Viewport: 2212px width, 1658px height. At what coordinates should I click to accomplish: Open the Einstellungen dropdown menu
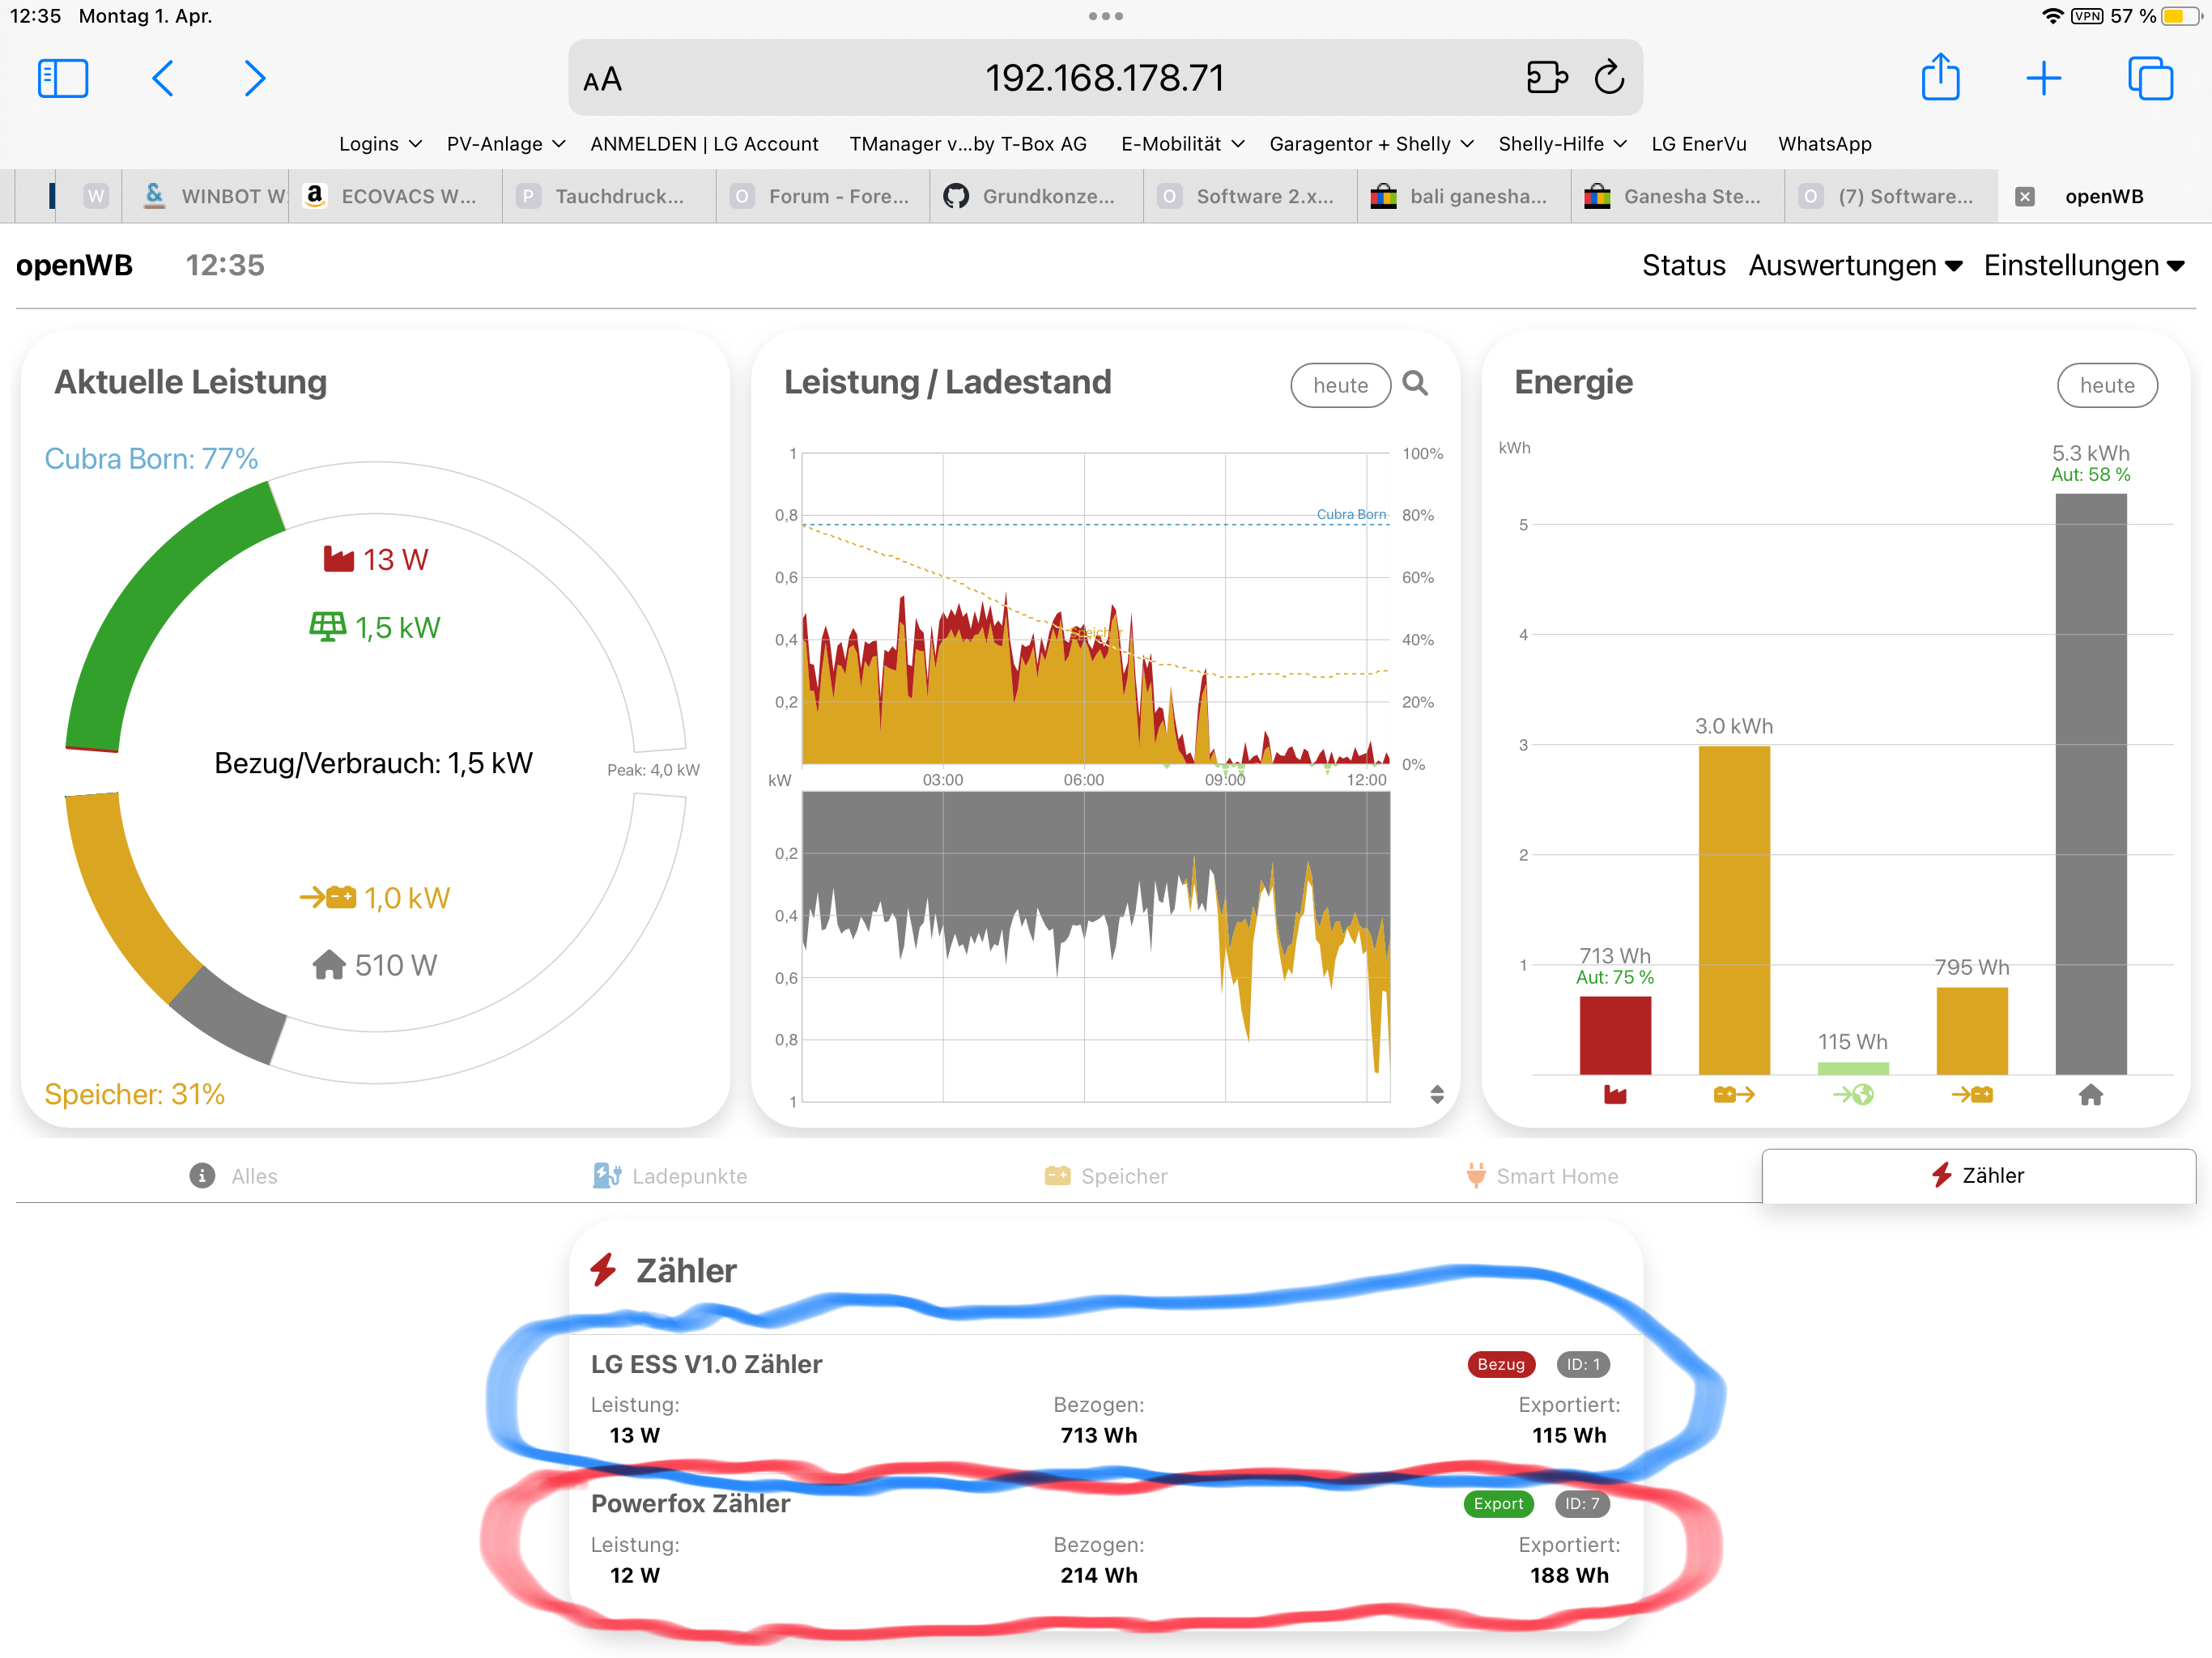[2083, 265]
